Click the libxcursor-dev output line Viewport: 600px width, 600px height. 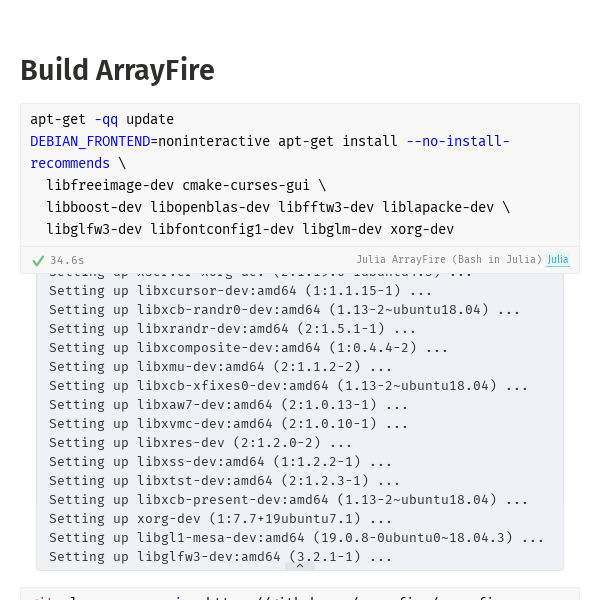tap(241, 291)
